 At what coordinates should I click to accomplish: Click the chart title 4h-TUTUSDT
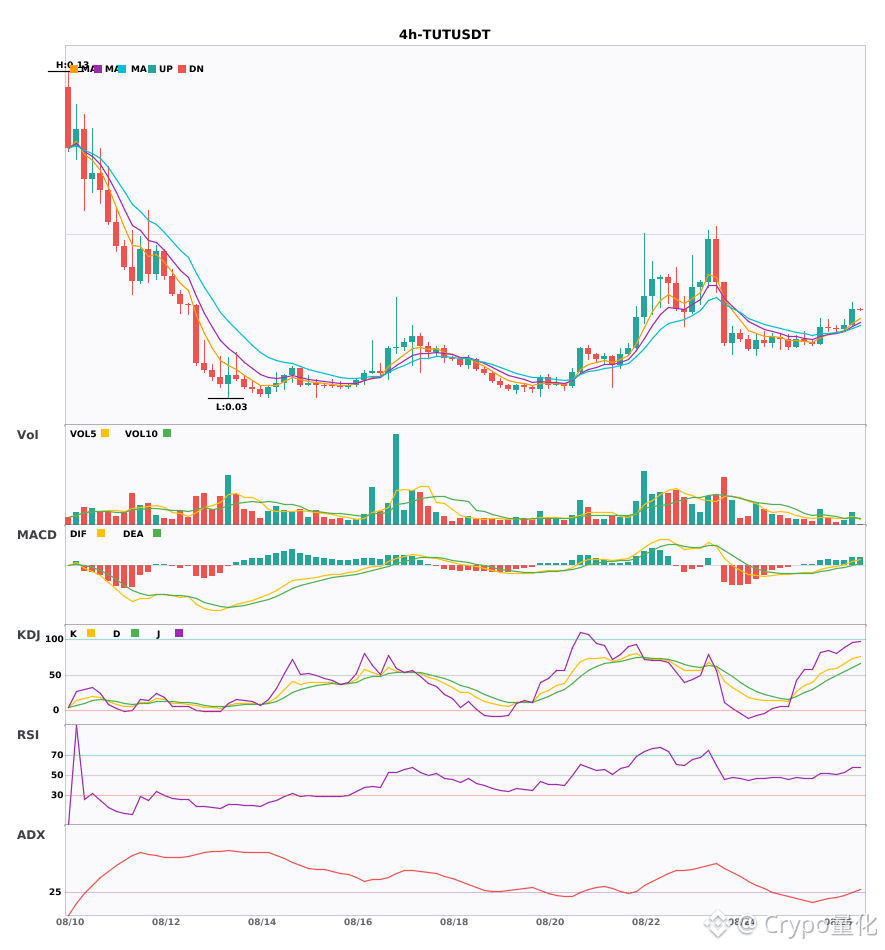point(445,35)
